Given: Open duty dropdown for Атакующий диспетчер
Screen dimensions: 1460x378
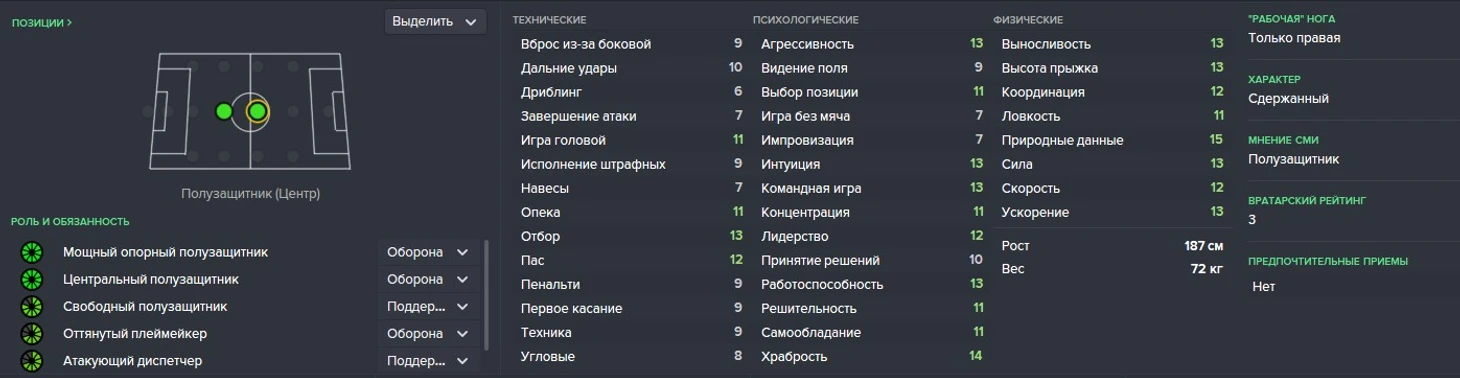Looking at the screenshot, I should click(428, 360).
